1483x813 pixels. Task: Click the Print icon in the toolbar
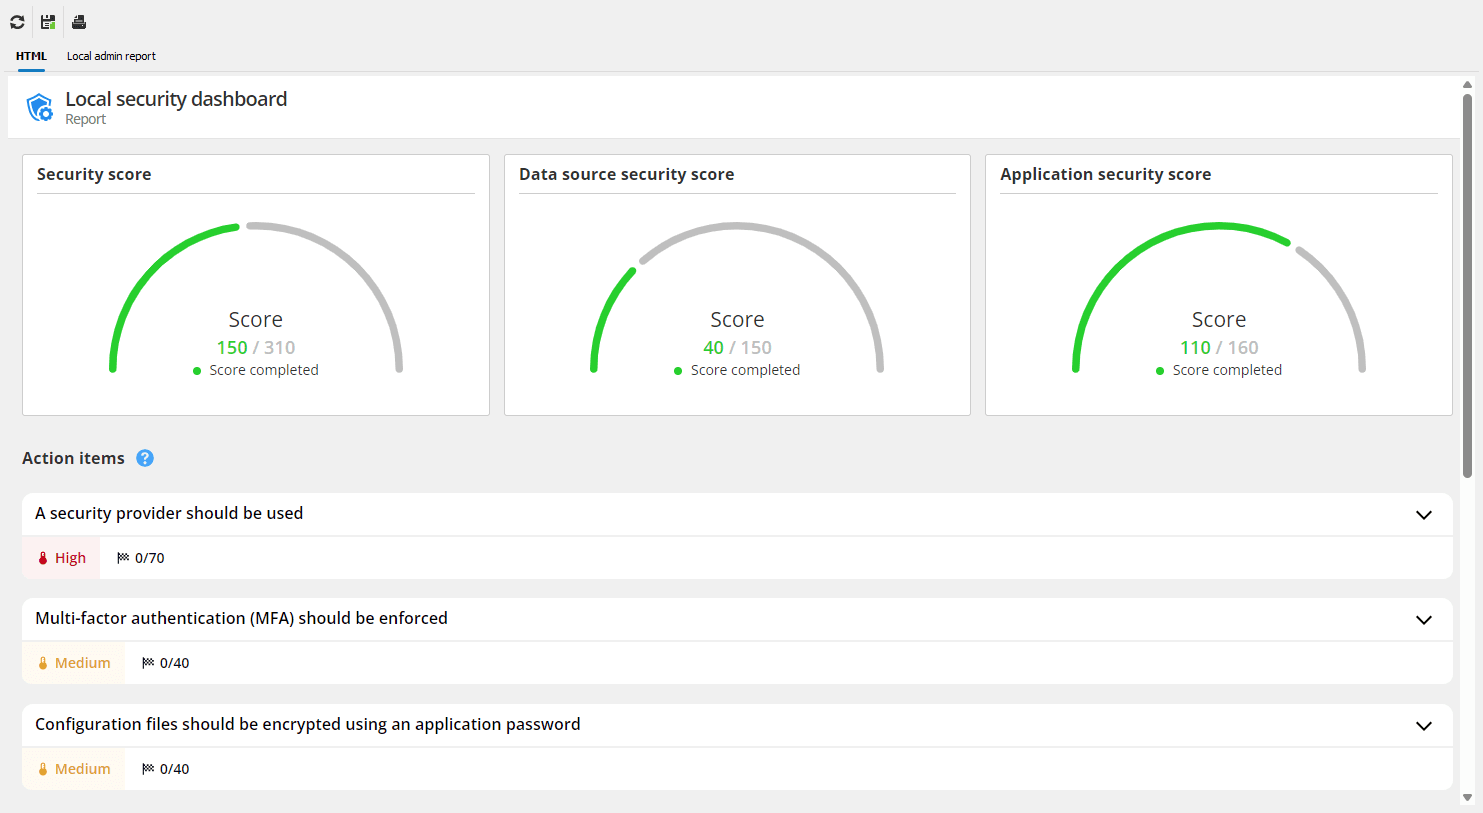point(79,22)
